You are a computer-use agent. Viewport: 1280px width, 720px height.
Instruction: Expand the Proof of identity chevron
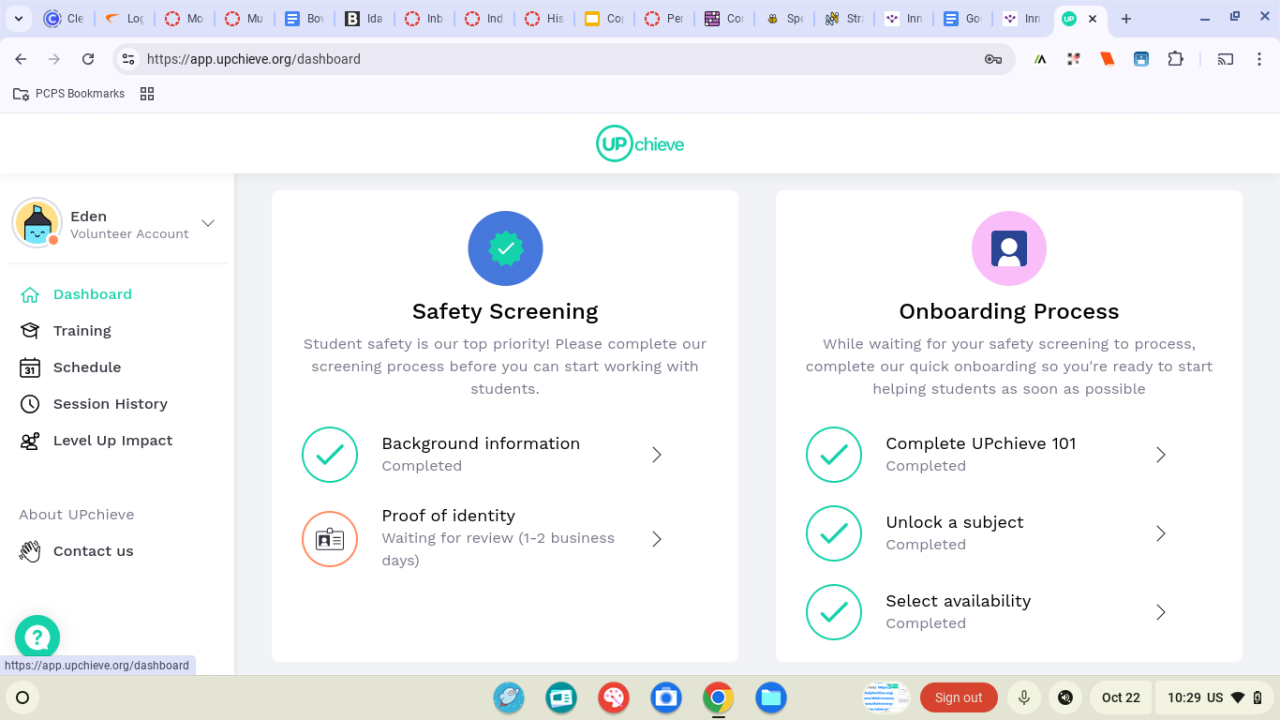(657, 539)
